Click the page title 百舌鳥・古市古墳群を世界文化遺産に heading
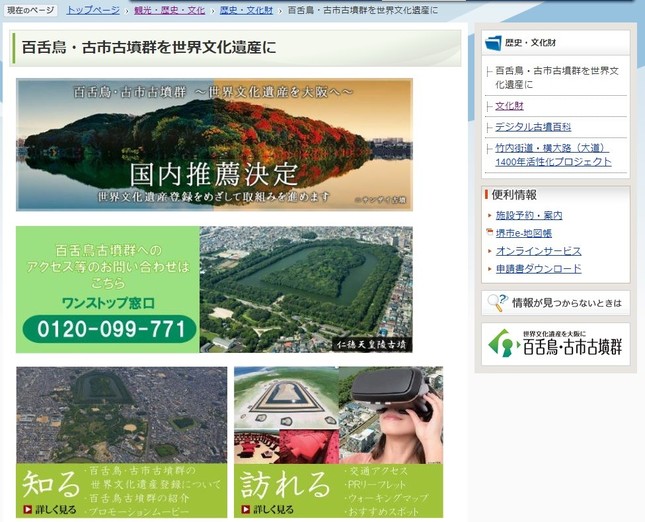This screenshot has width=645, height=522. pos(149,47)
